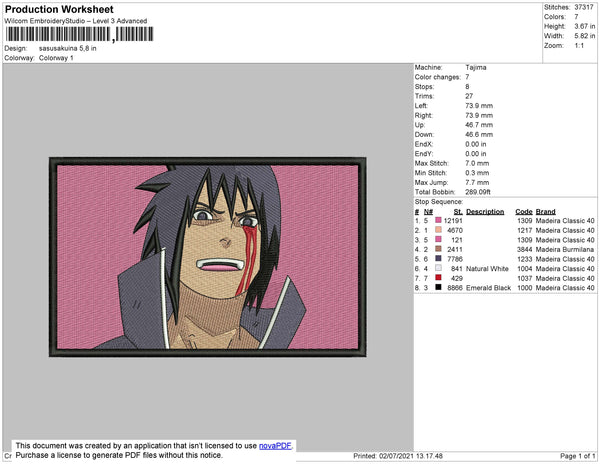Select the Trims value '27'
The width and height of the screenshot is (600, 464).
click(x=469, y=96)
